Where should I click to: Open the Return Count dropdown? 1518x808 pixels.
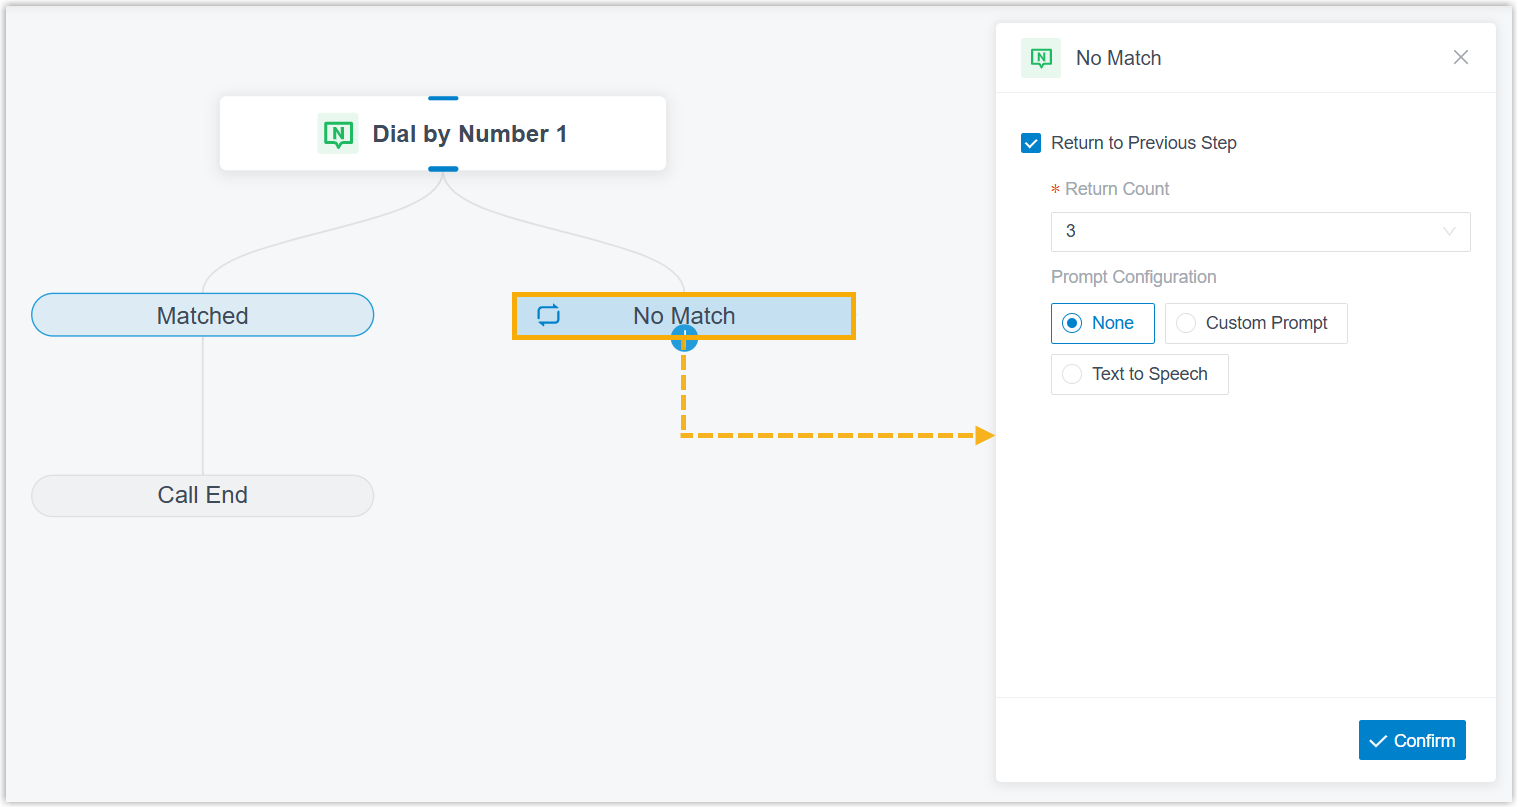tap(1261, 232)
